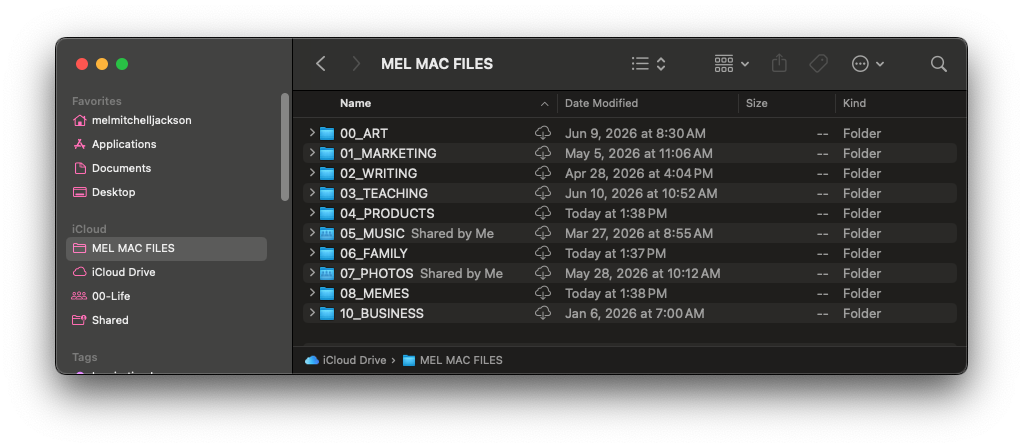1023x448 pixels.
Task: Download 01_MARKETING via its cloud icon
Action: tap(543, 153)
